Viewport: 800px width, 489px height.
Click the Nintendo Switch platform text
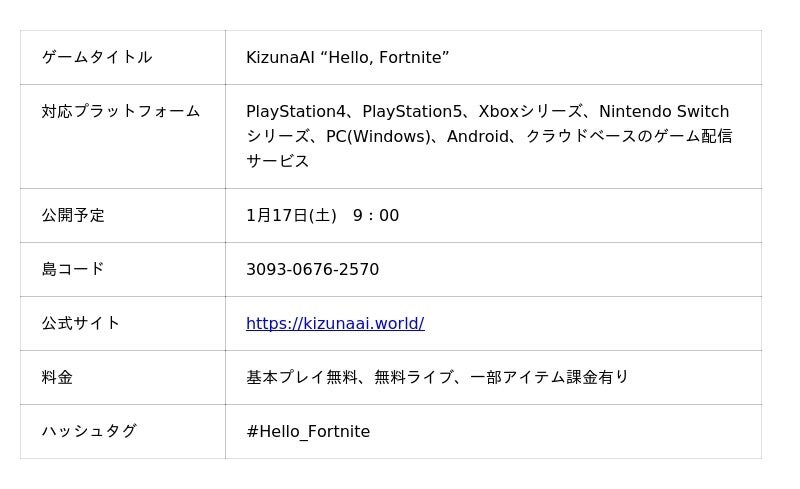664,111
